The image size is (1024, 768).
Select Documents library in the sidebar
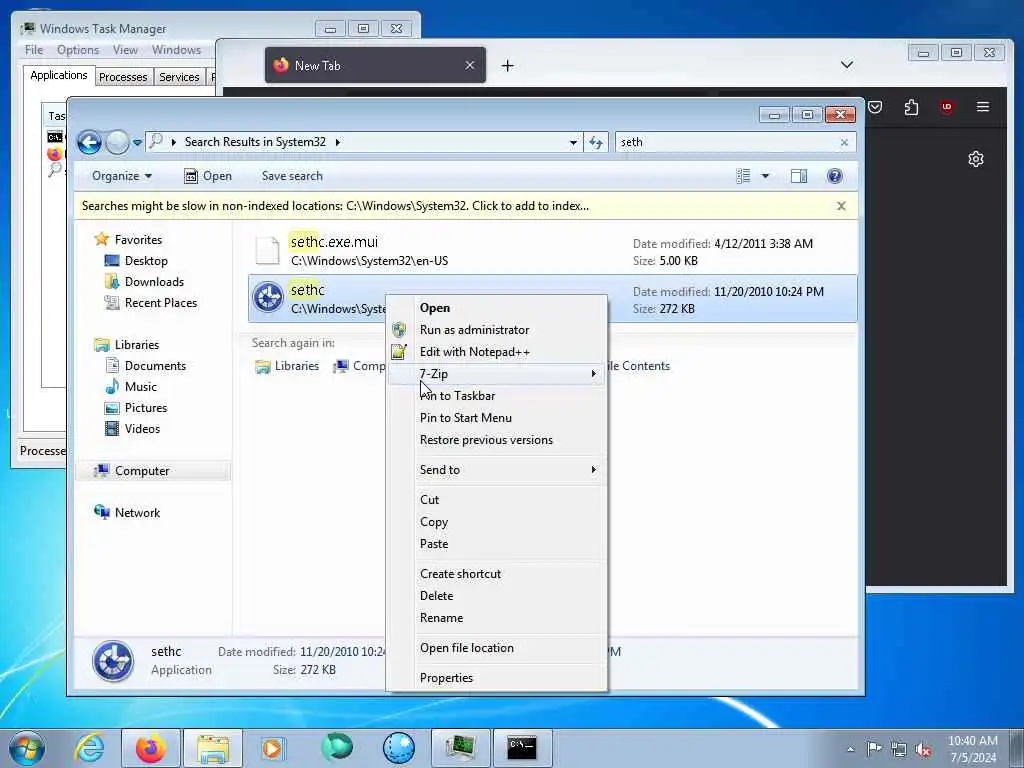point(146,366)
